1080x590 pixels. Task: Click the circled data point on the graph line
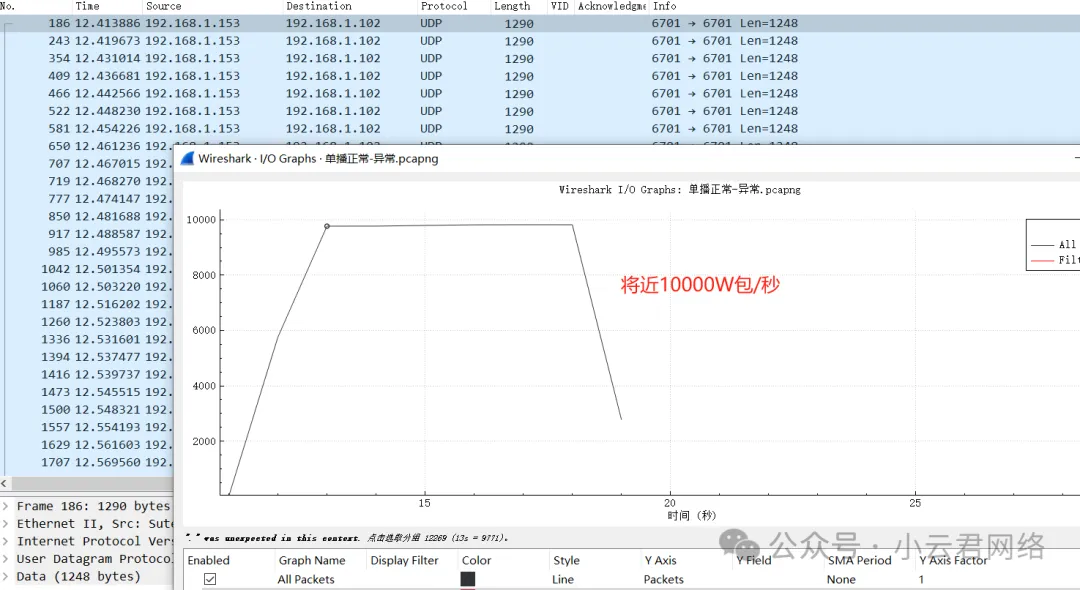[x=327, y=226]
